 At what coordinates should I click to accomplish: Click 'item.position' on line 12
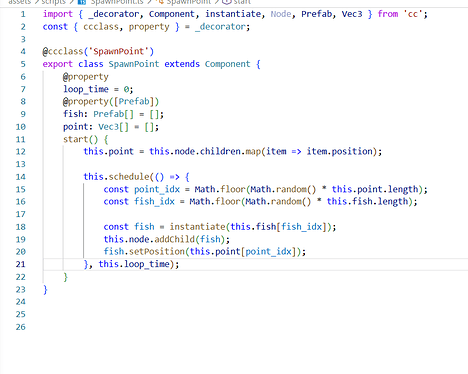339,152
